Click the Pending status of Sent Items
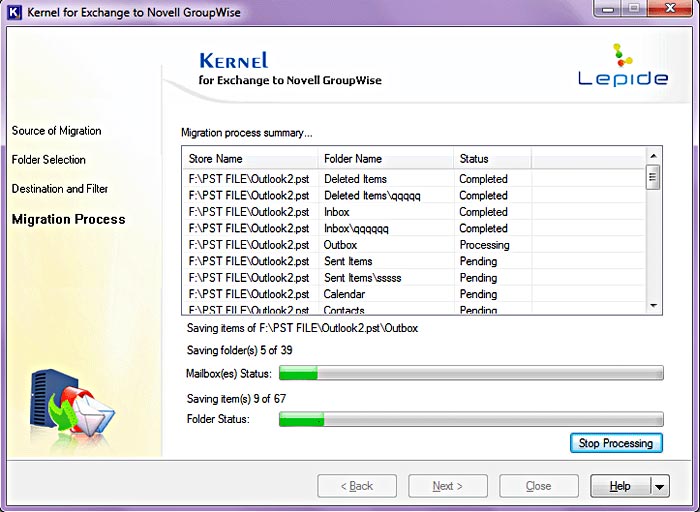Viewport: 700px width, 512px height. (478, 261)
